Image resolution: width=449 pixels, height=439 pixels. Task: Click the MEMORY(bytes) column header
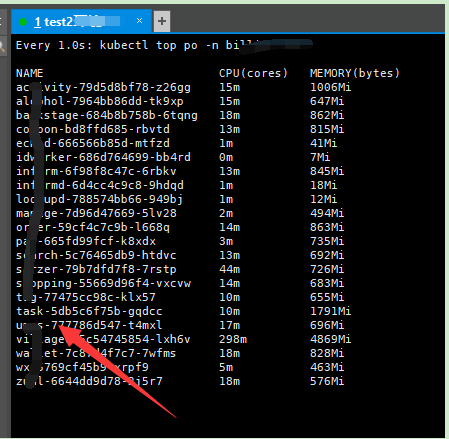click(355, 73)
